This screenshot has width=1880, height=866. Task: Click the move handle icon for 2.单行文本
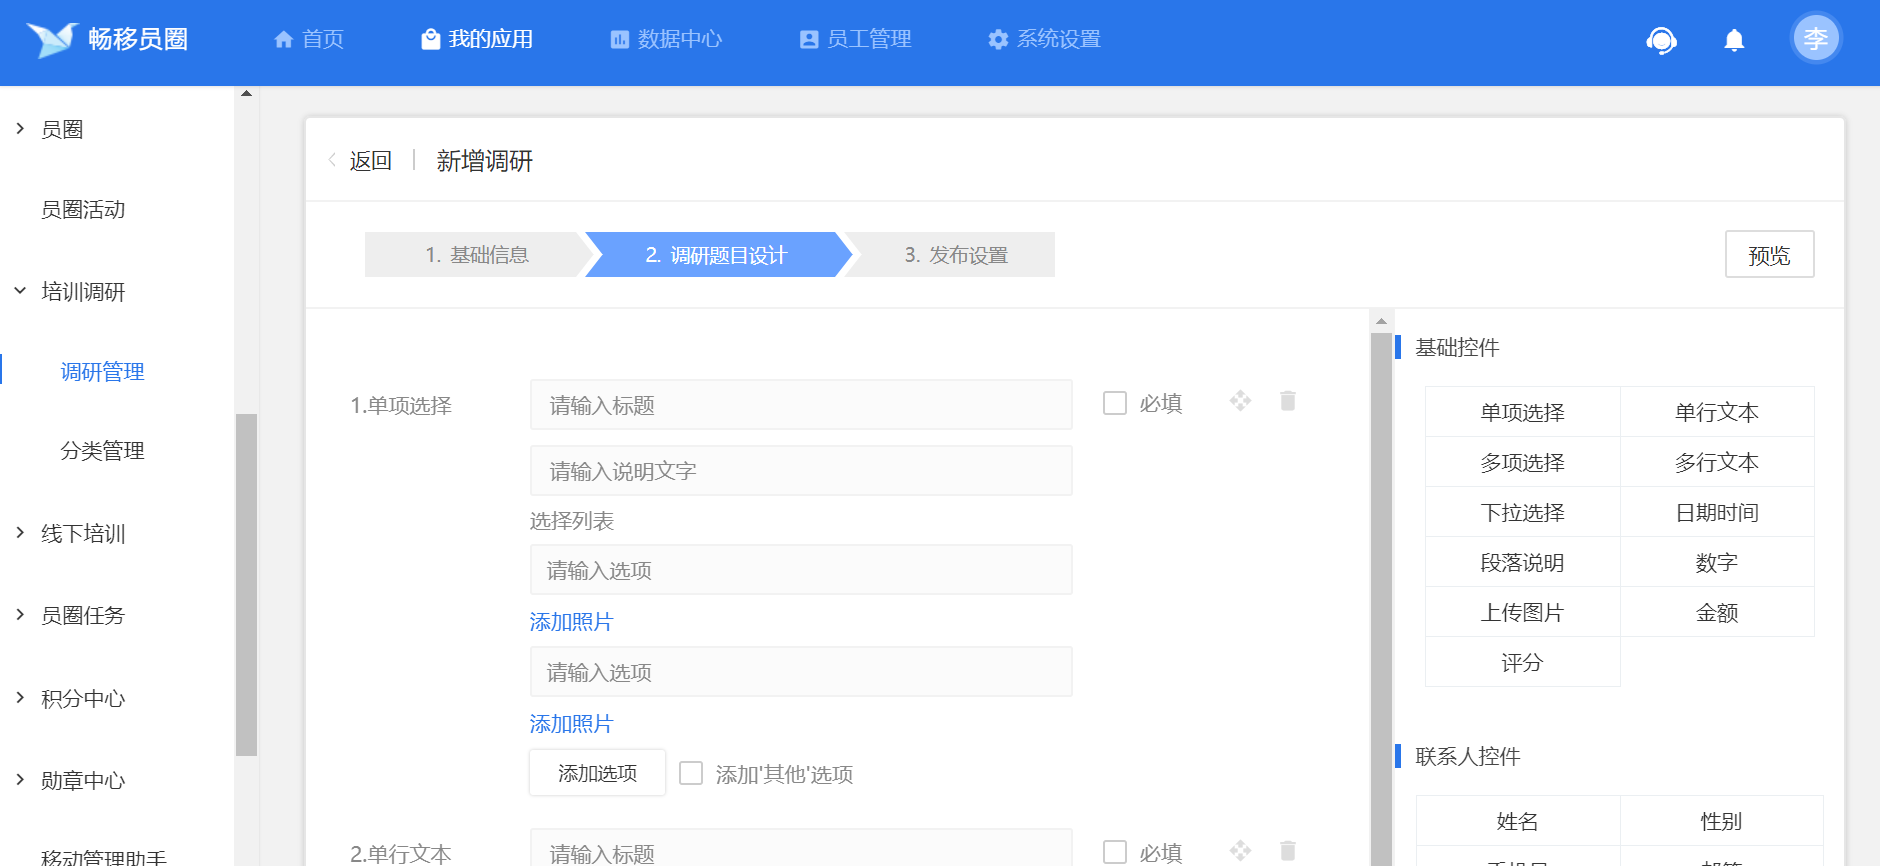pos(1241,851)
